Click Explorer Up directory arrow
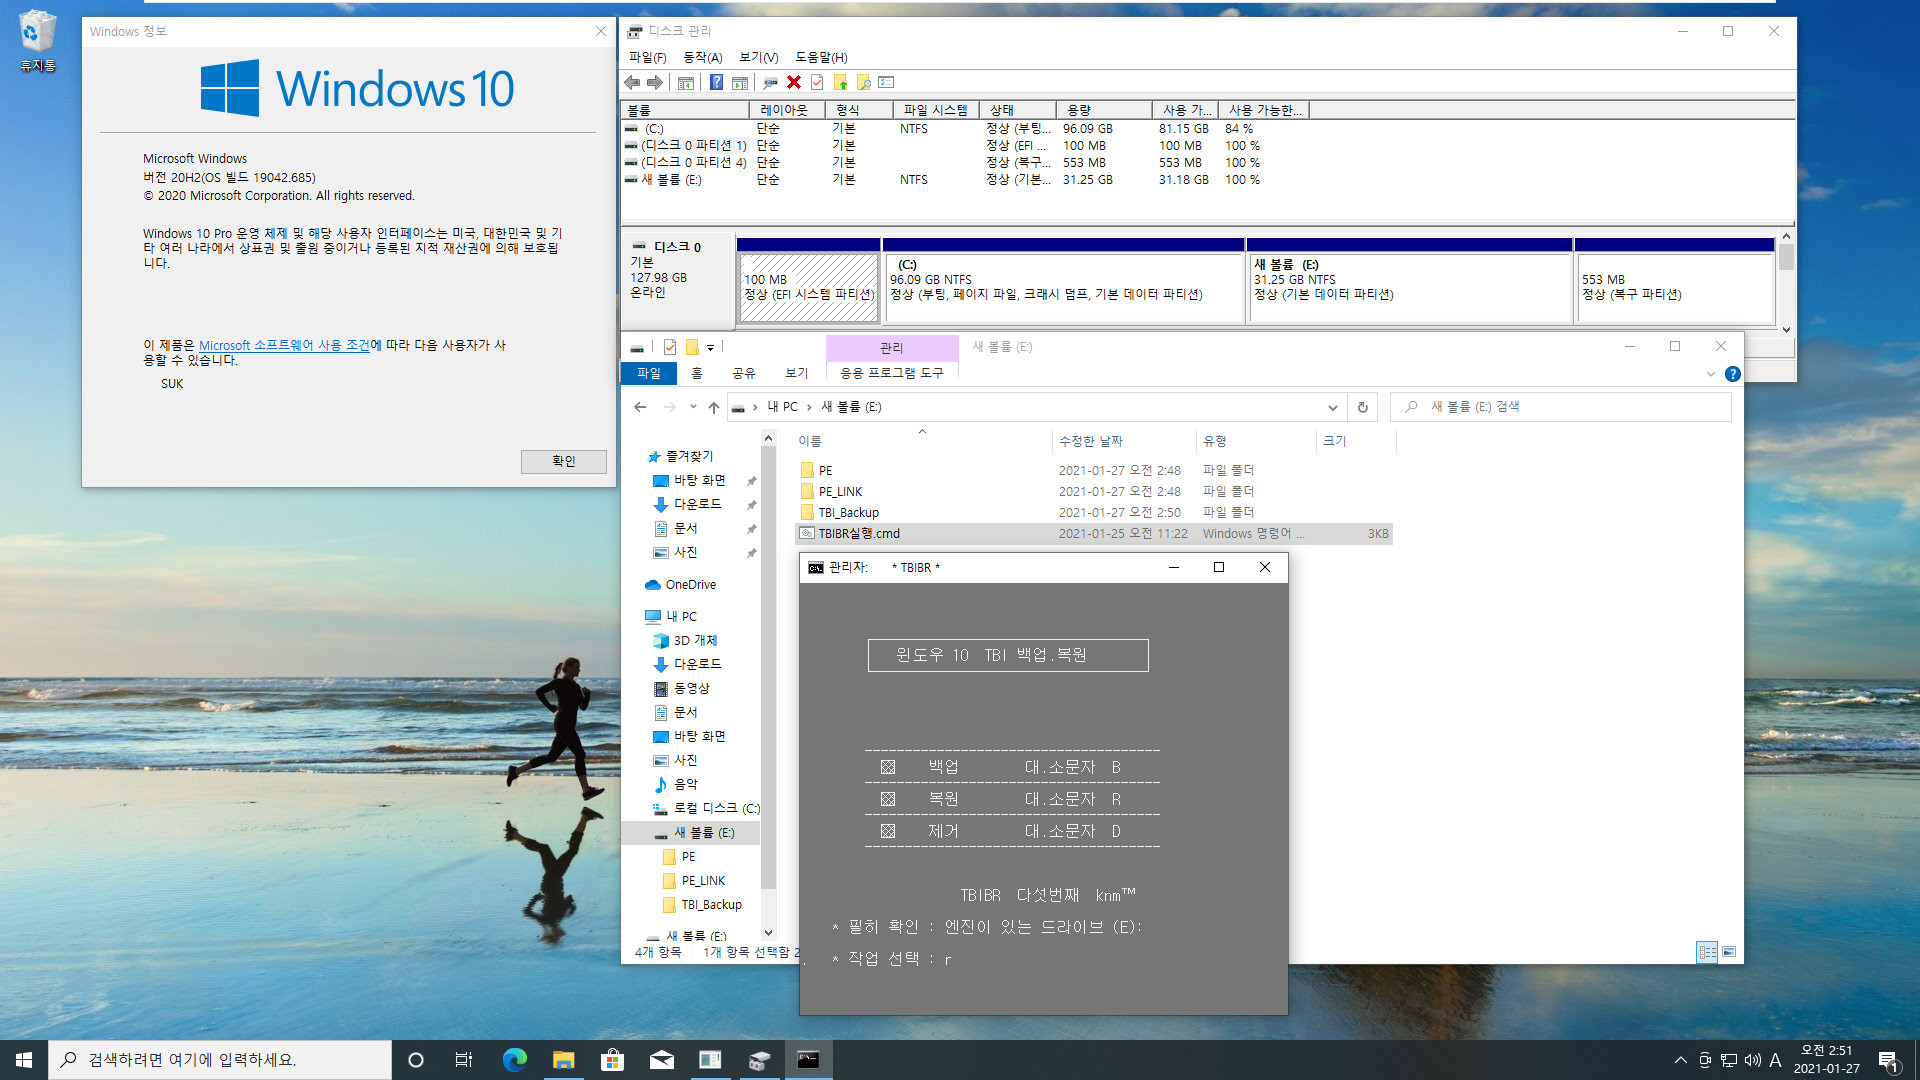 point(713,407)
